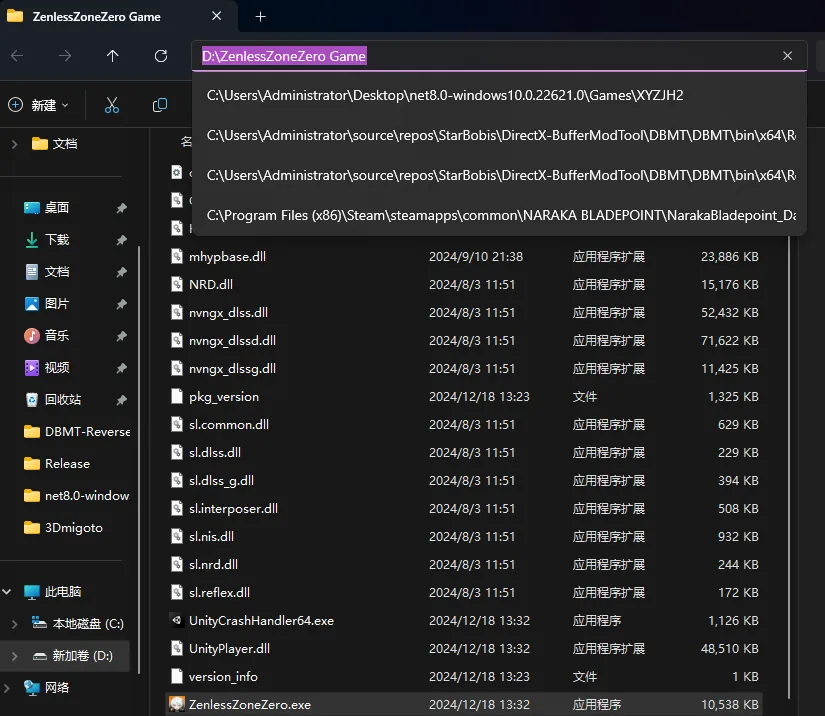The image size is (825, 716).
Task: Open 视频 (Videos) in quick access
Action: [x=57, y=368]
